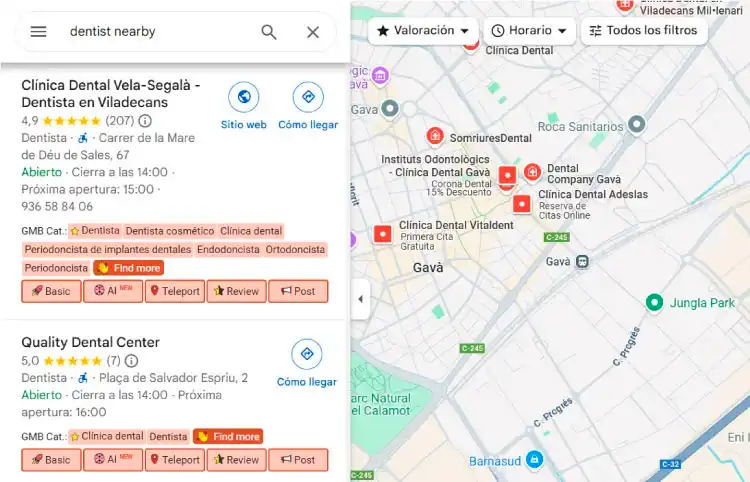Select the Endodoncista category tag
This screenshot has height=482, width=750.
[228, 249]
